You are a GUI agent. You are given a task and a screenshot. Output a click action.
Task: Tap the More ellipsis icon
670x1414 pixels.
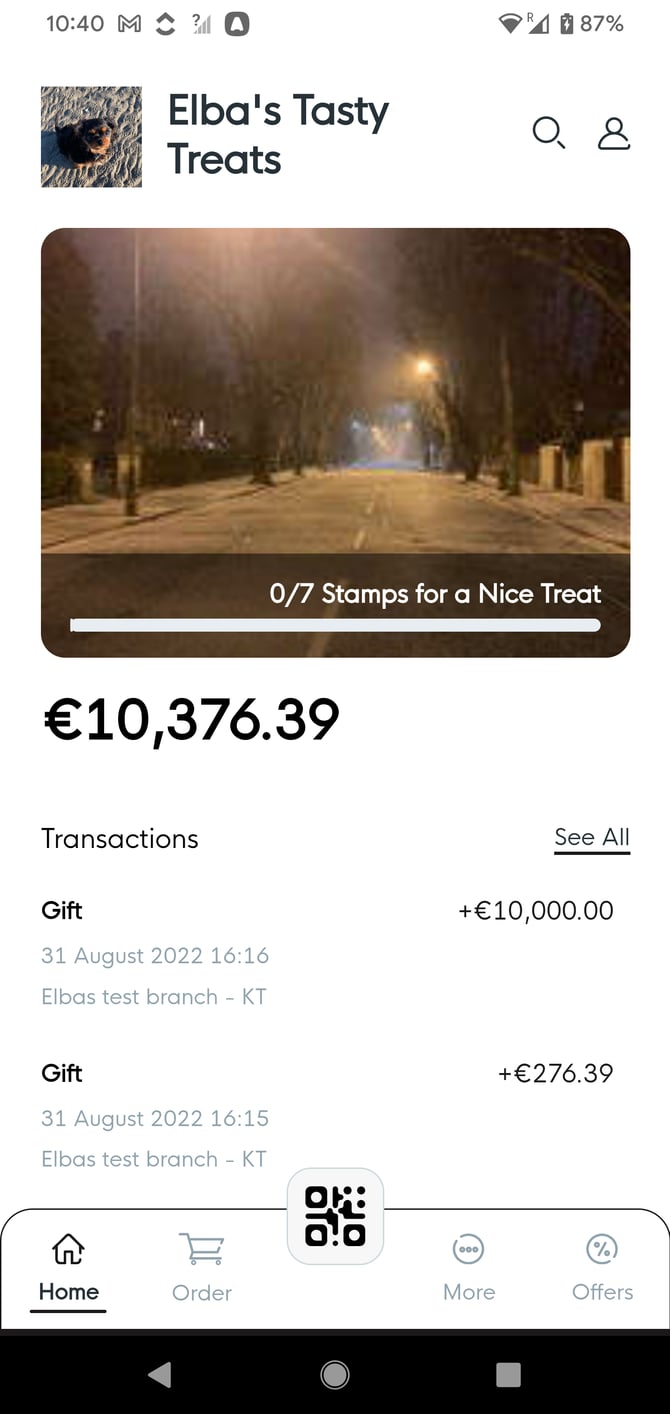point(468,1249)
